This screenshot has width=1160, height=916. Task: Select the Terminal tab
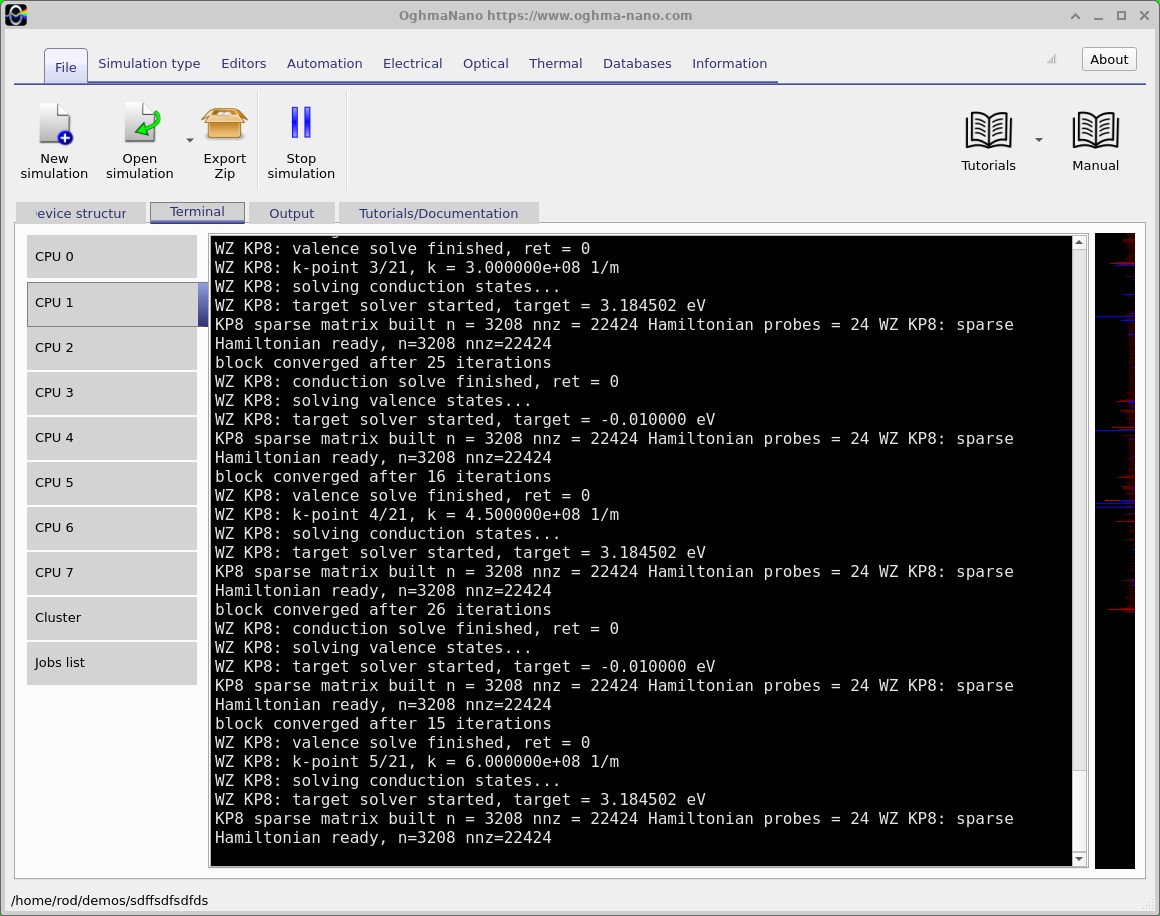[197, 212]
